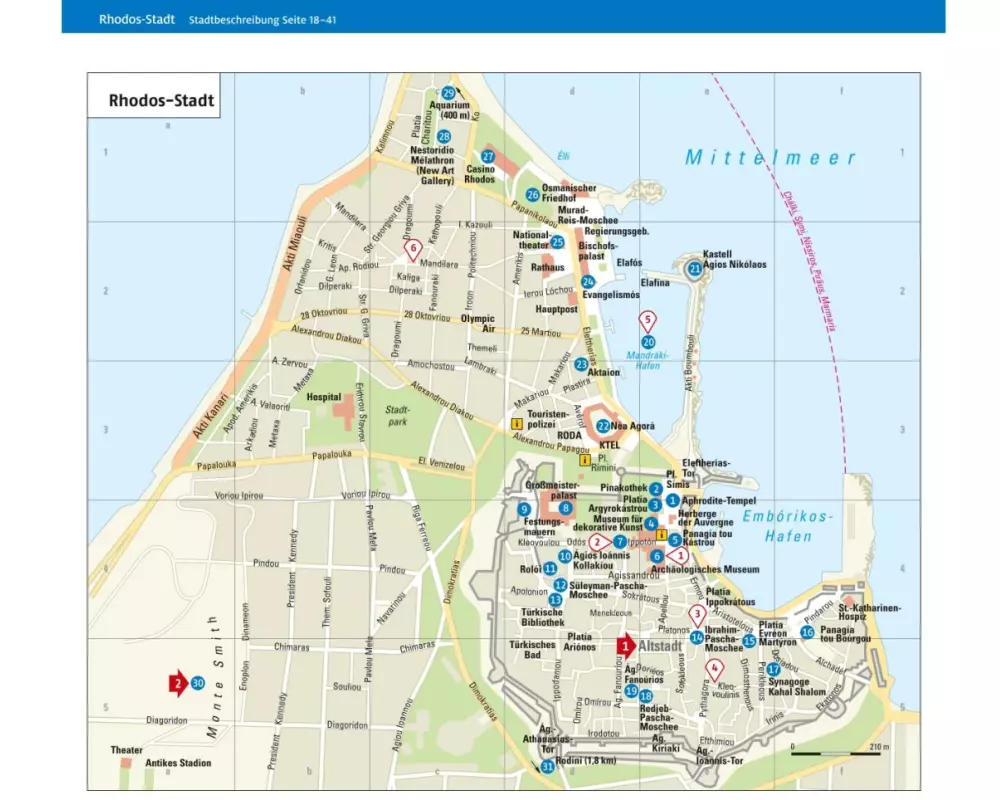Select marker 31 near Rodini
This screenshot has height=800, width=1000.
pos(547,766)
